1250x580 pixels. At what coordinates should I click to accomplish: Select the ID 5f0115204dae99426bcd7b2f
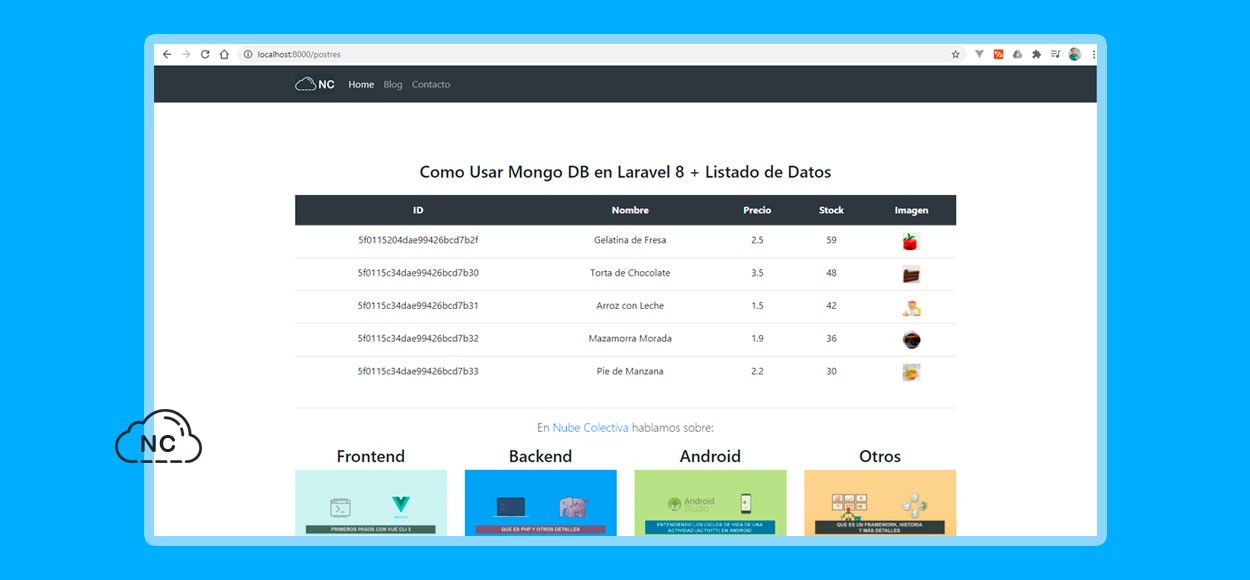(x=418, y=240)
